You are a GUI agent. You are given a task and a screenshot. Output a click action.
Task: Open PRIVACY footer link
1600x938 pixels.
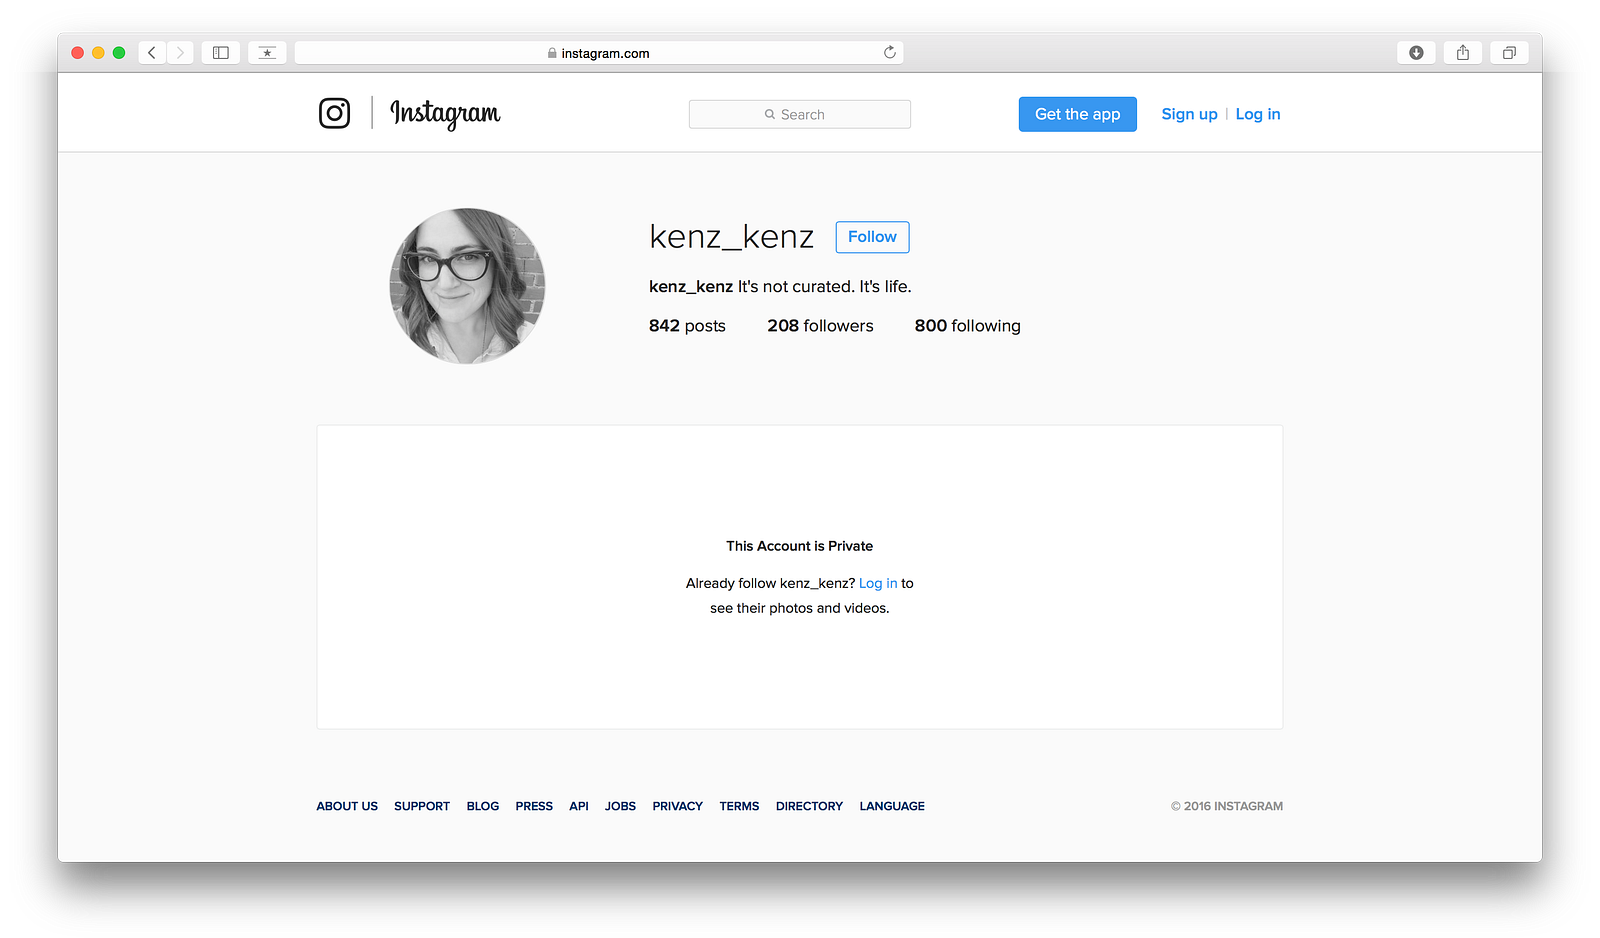(678, 806)
